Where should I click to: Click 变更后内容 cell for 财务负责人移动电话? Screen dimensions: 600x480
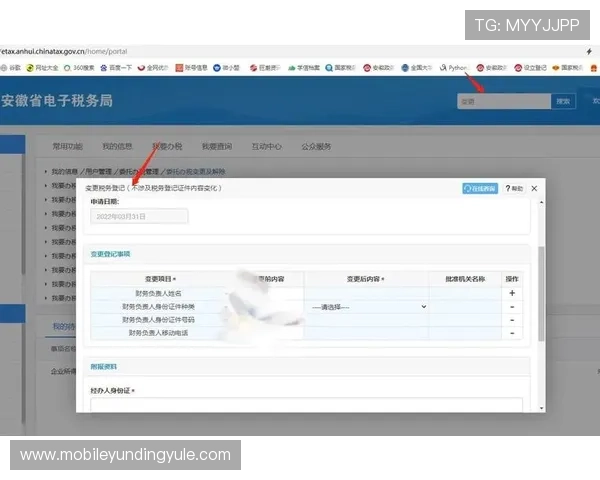pyautogui.click(x=367, y=333)
